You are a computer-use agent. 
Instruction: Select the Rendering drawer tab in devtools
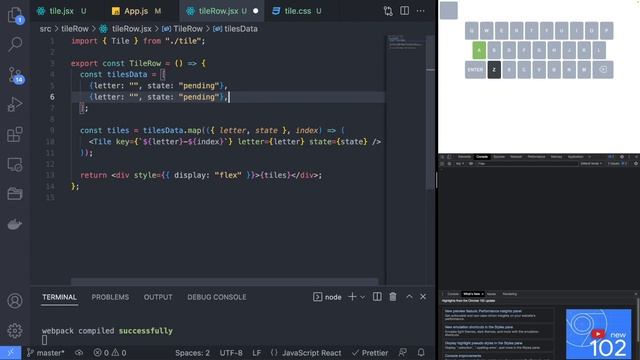(509, 294)
